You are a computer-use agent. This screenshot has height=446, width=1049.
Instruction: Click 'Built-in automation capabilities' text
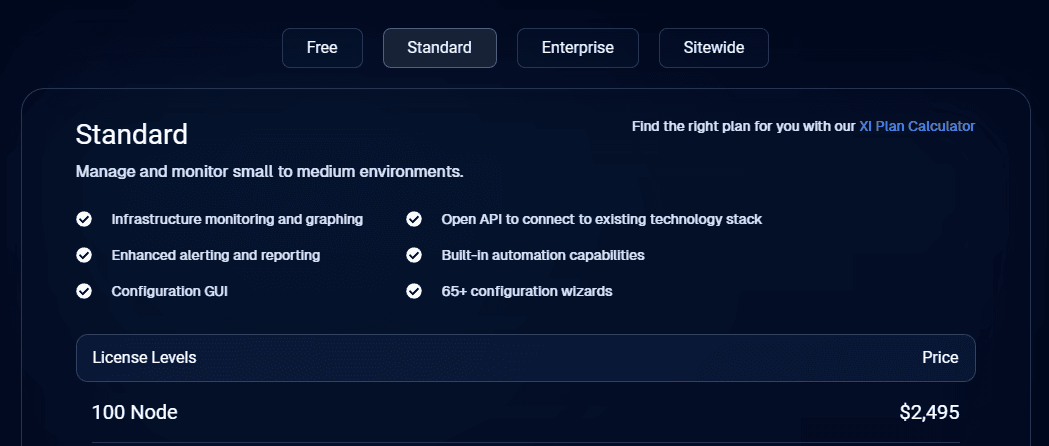(x=543, y=255)
